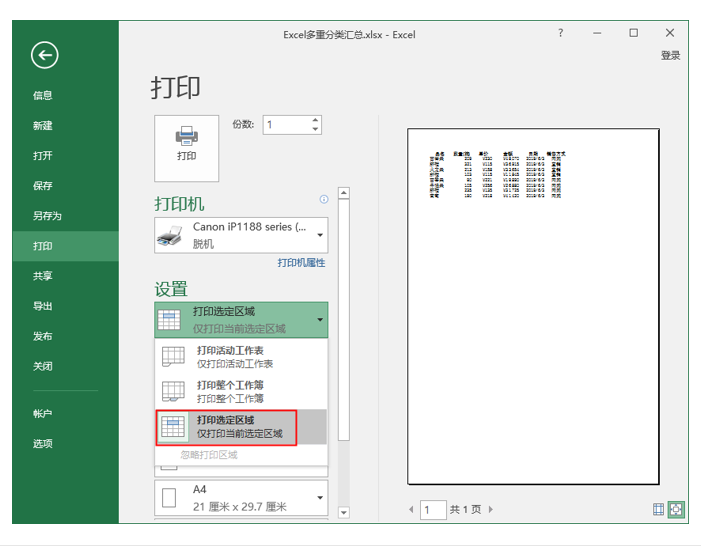
Task: Open the New (新建) sidebar tab
Action: 42,126
